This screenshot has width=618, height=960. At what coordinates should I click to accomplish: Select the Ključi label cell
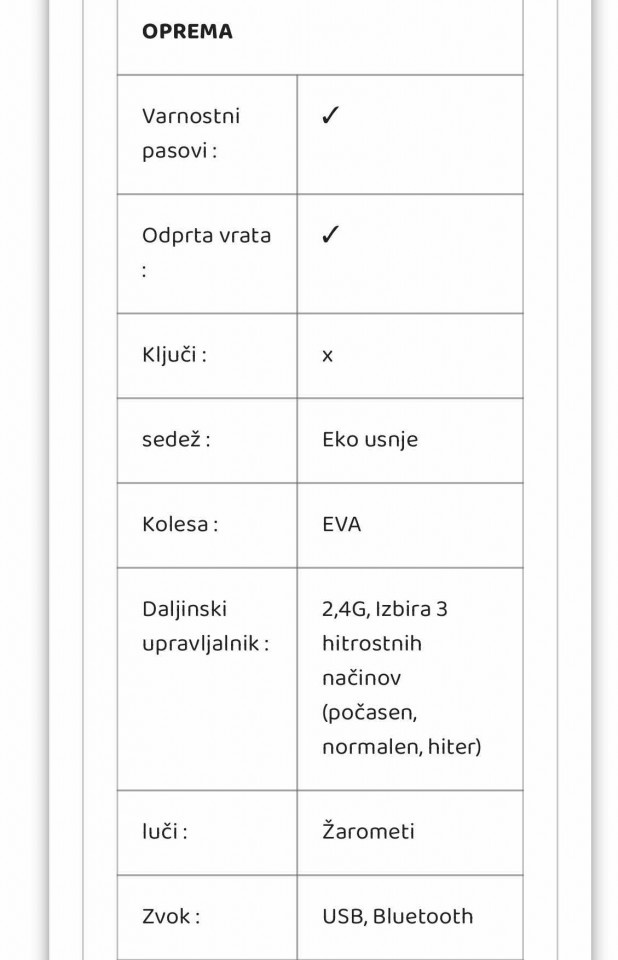click(x=207, y=355)
